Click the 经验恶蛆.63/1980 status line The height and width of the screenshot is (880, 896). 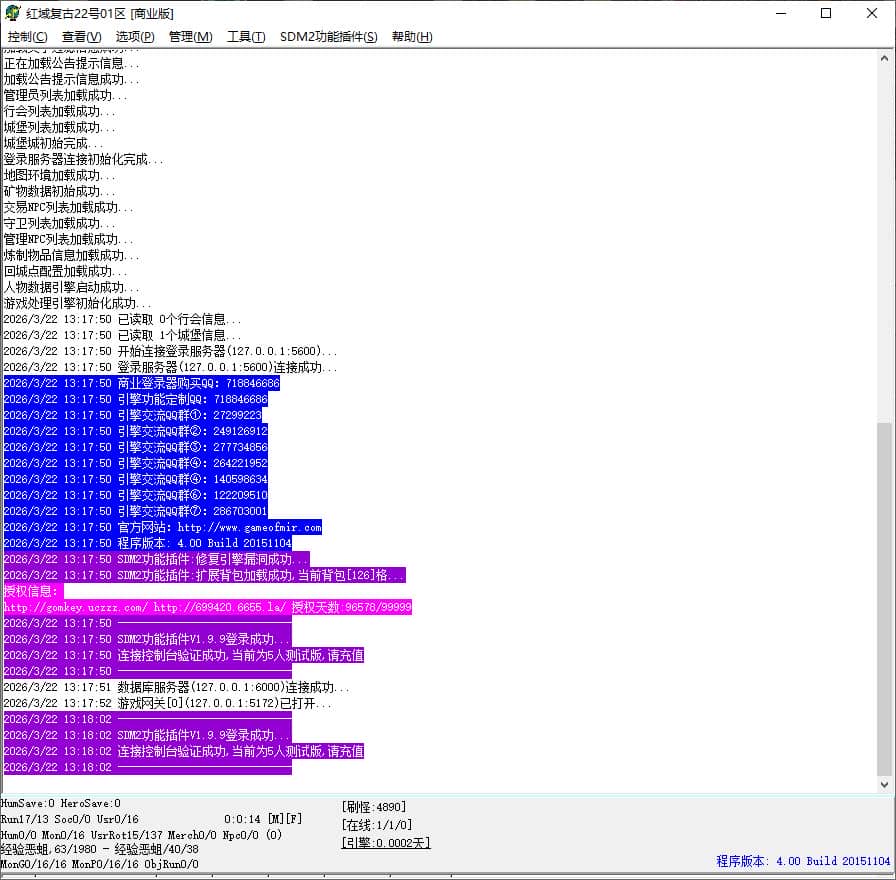(x=99, y=849)
